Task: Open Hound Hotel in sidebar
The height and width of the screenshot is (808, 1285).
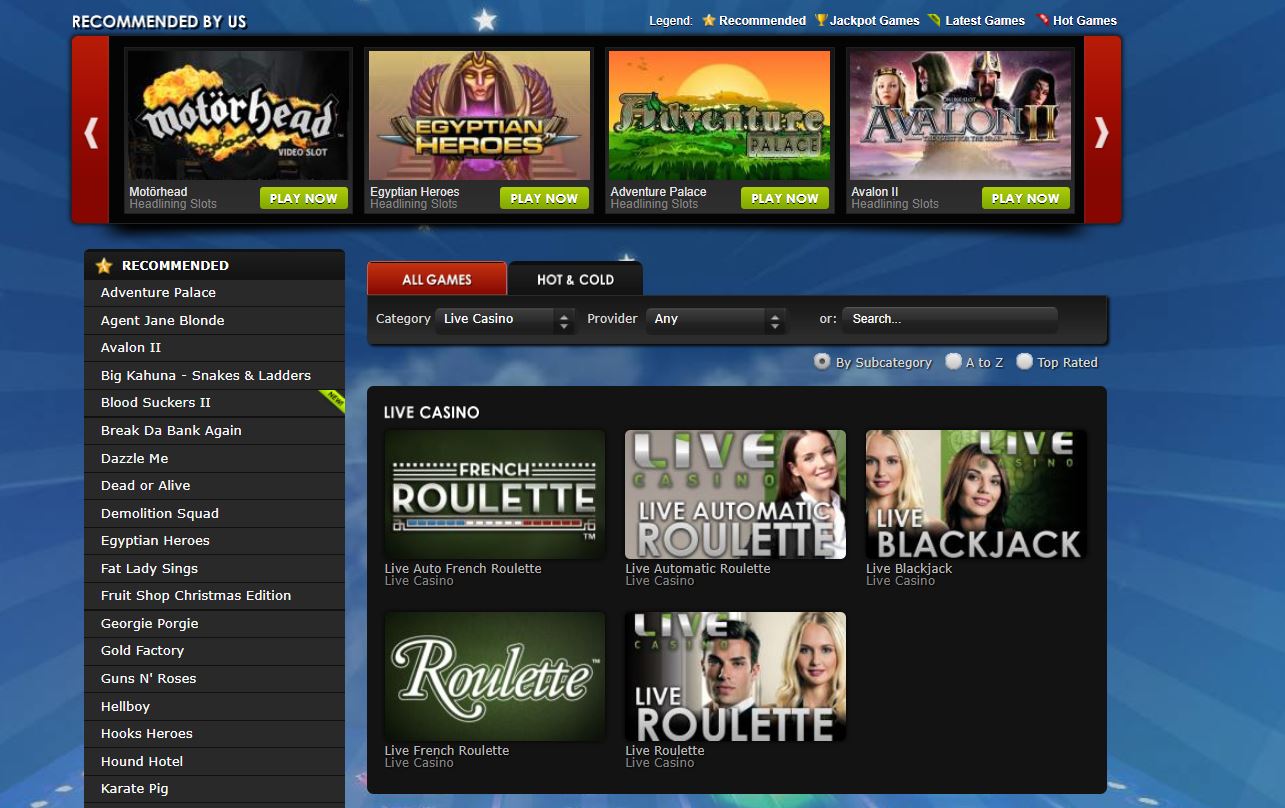Action: coord(215,761)
